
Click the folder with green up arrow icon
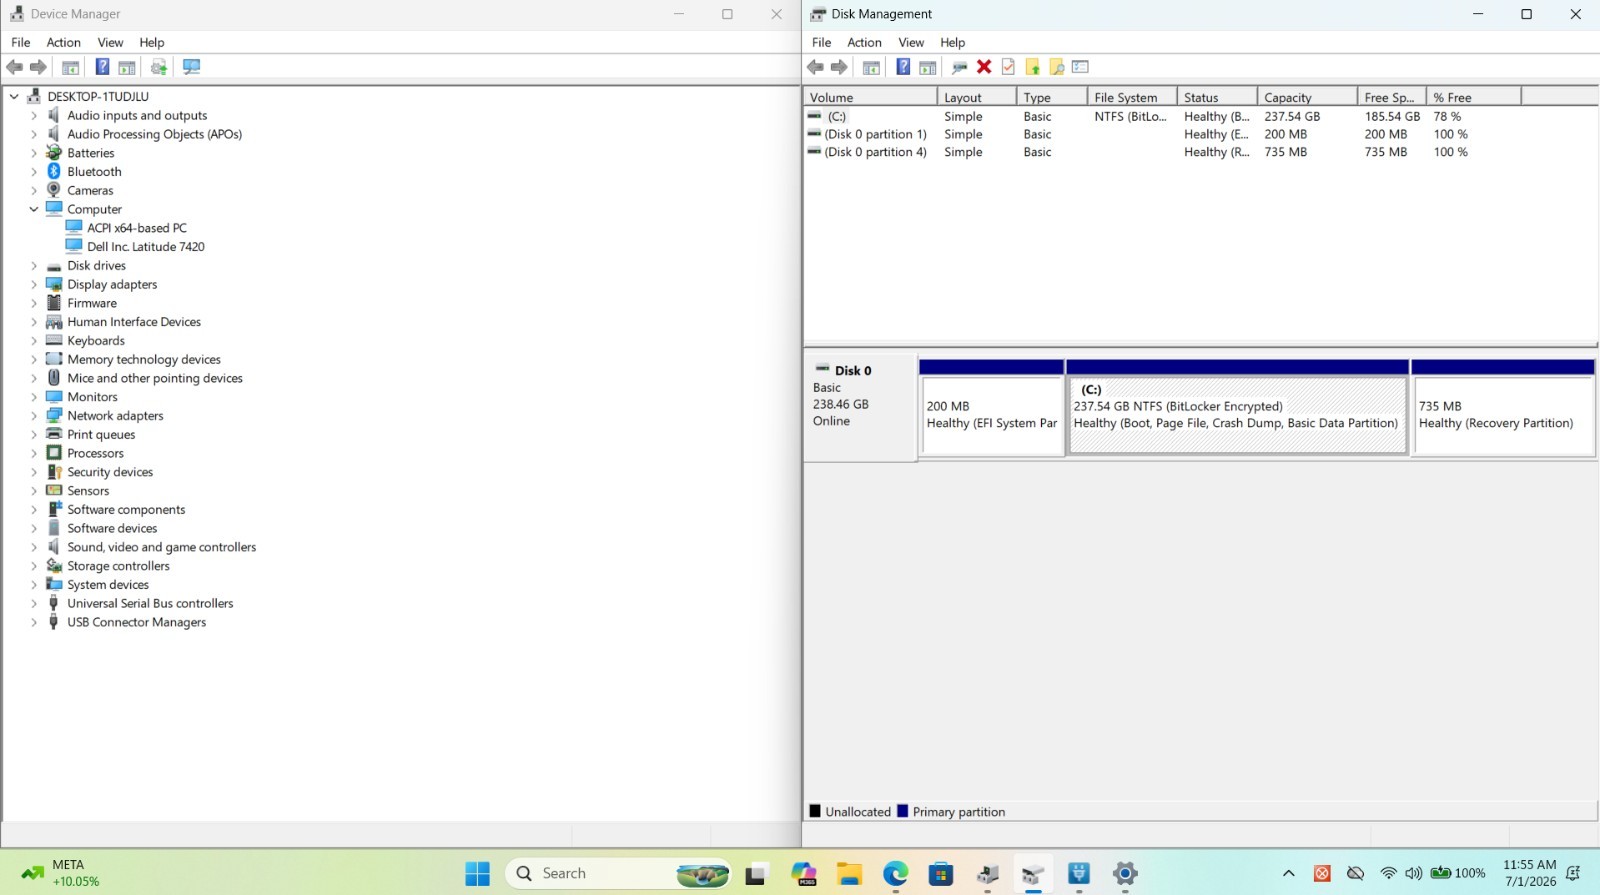pyautogui.click(x=1032, y=67)
